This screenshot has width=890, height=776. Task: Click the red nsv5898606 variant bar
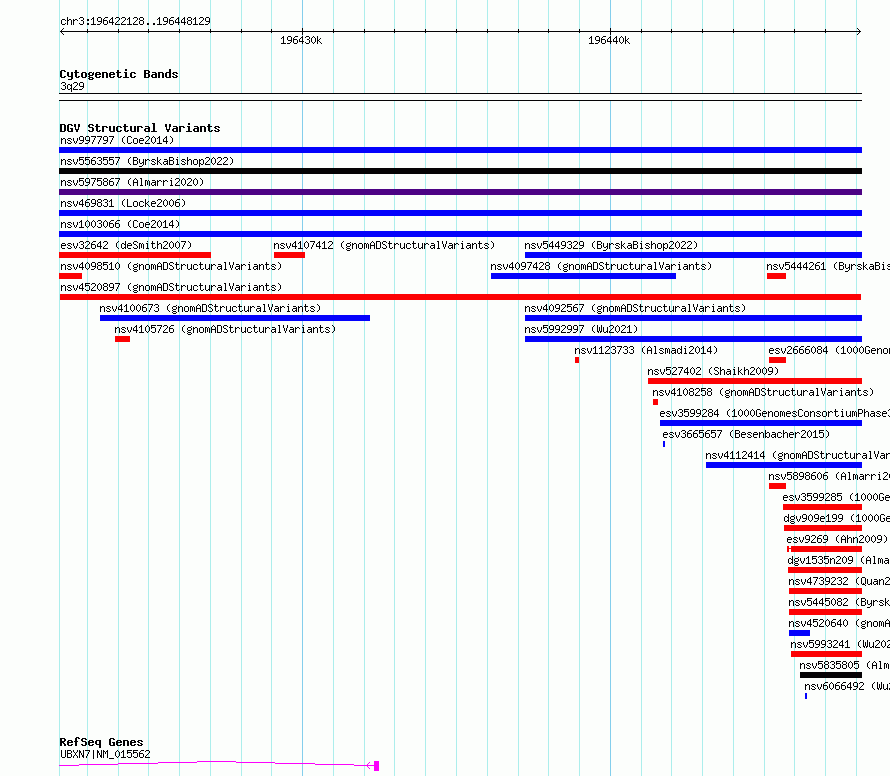click(x=778, y=486)
